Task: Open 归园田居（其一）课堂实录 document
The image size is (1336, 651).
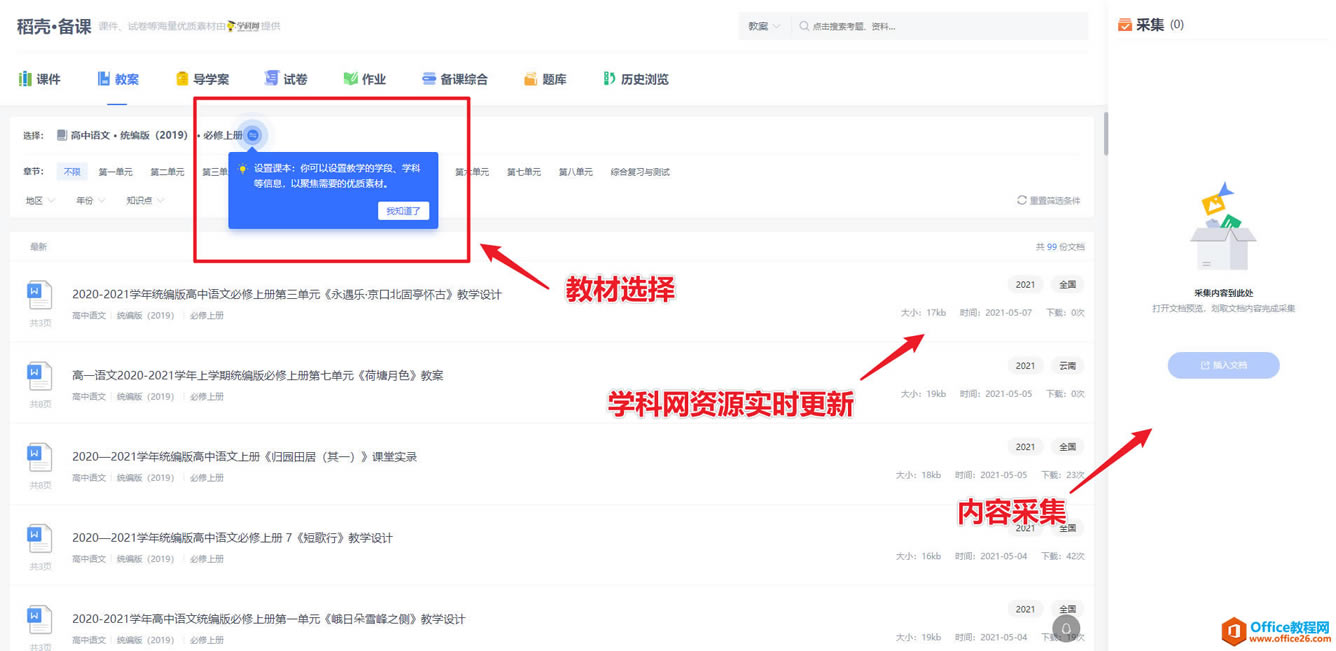Action: (245, 457)
